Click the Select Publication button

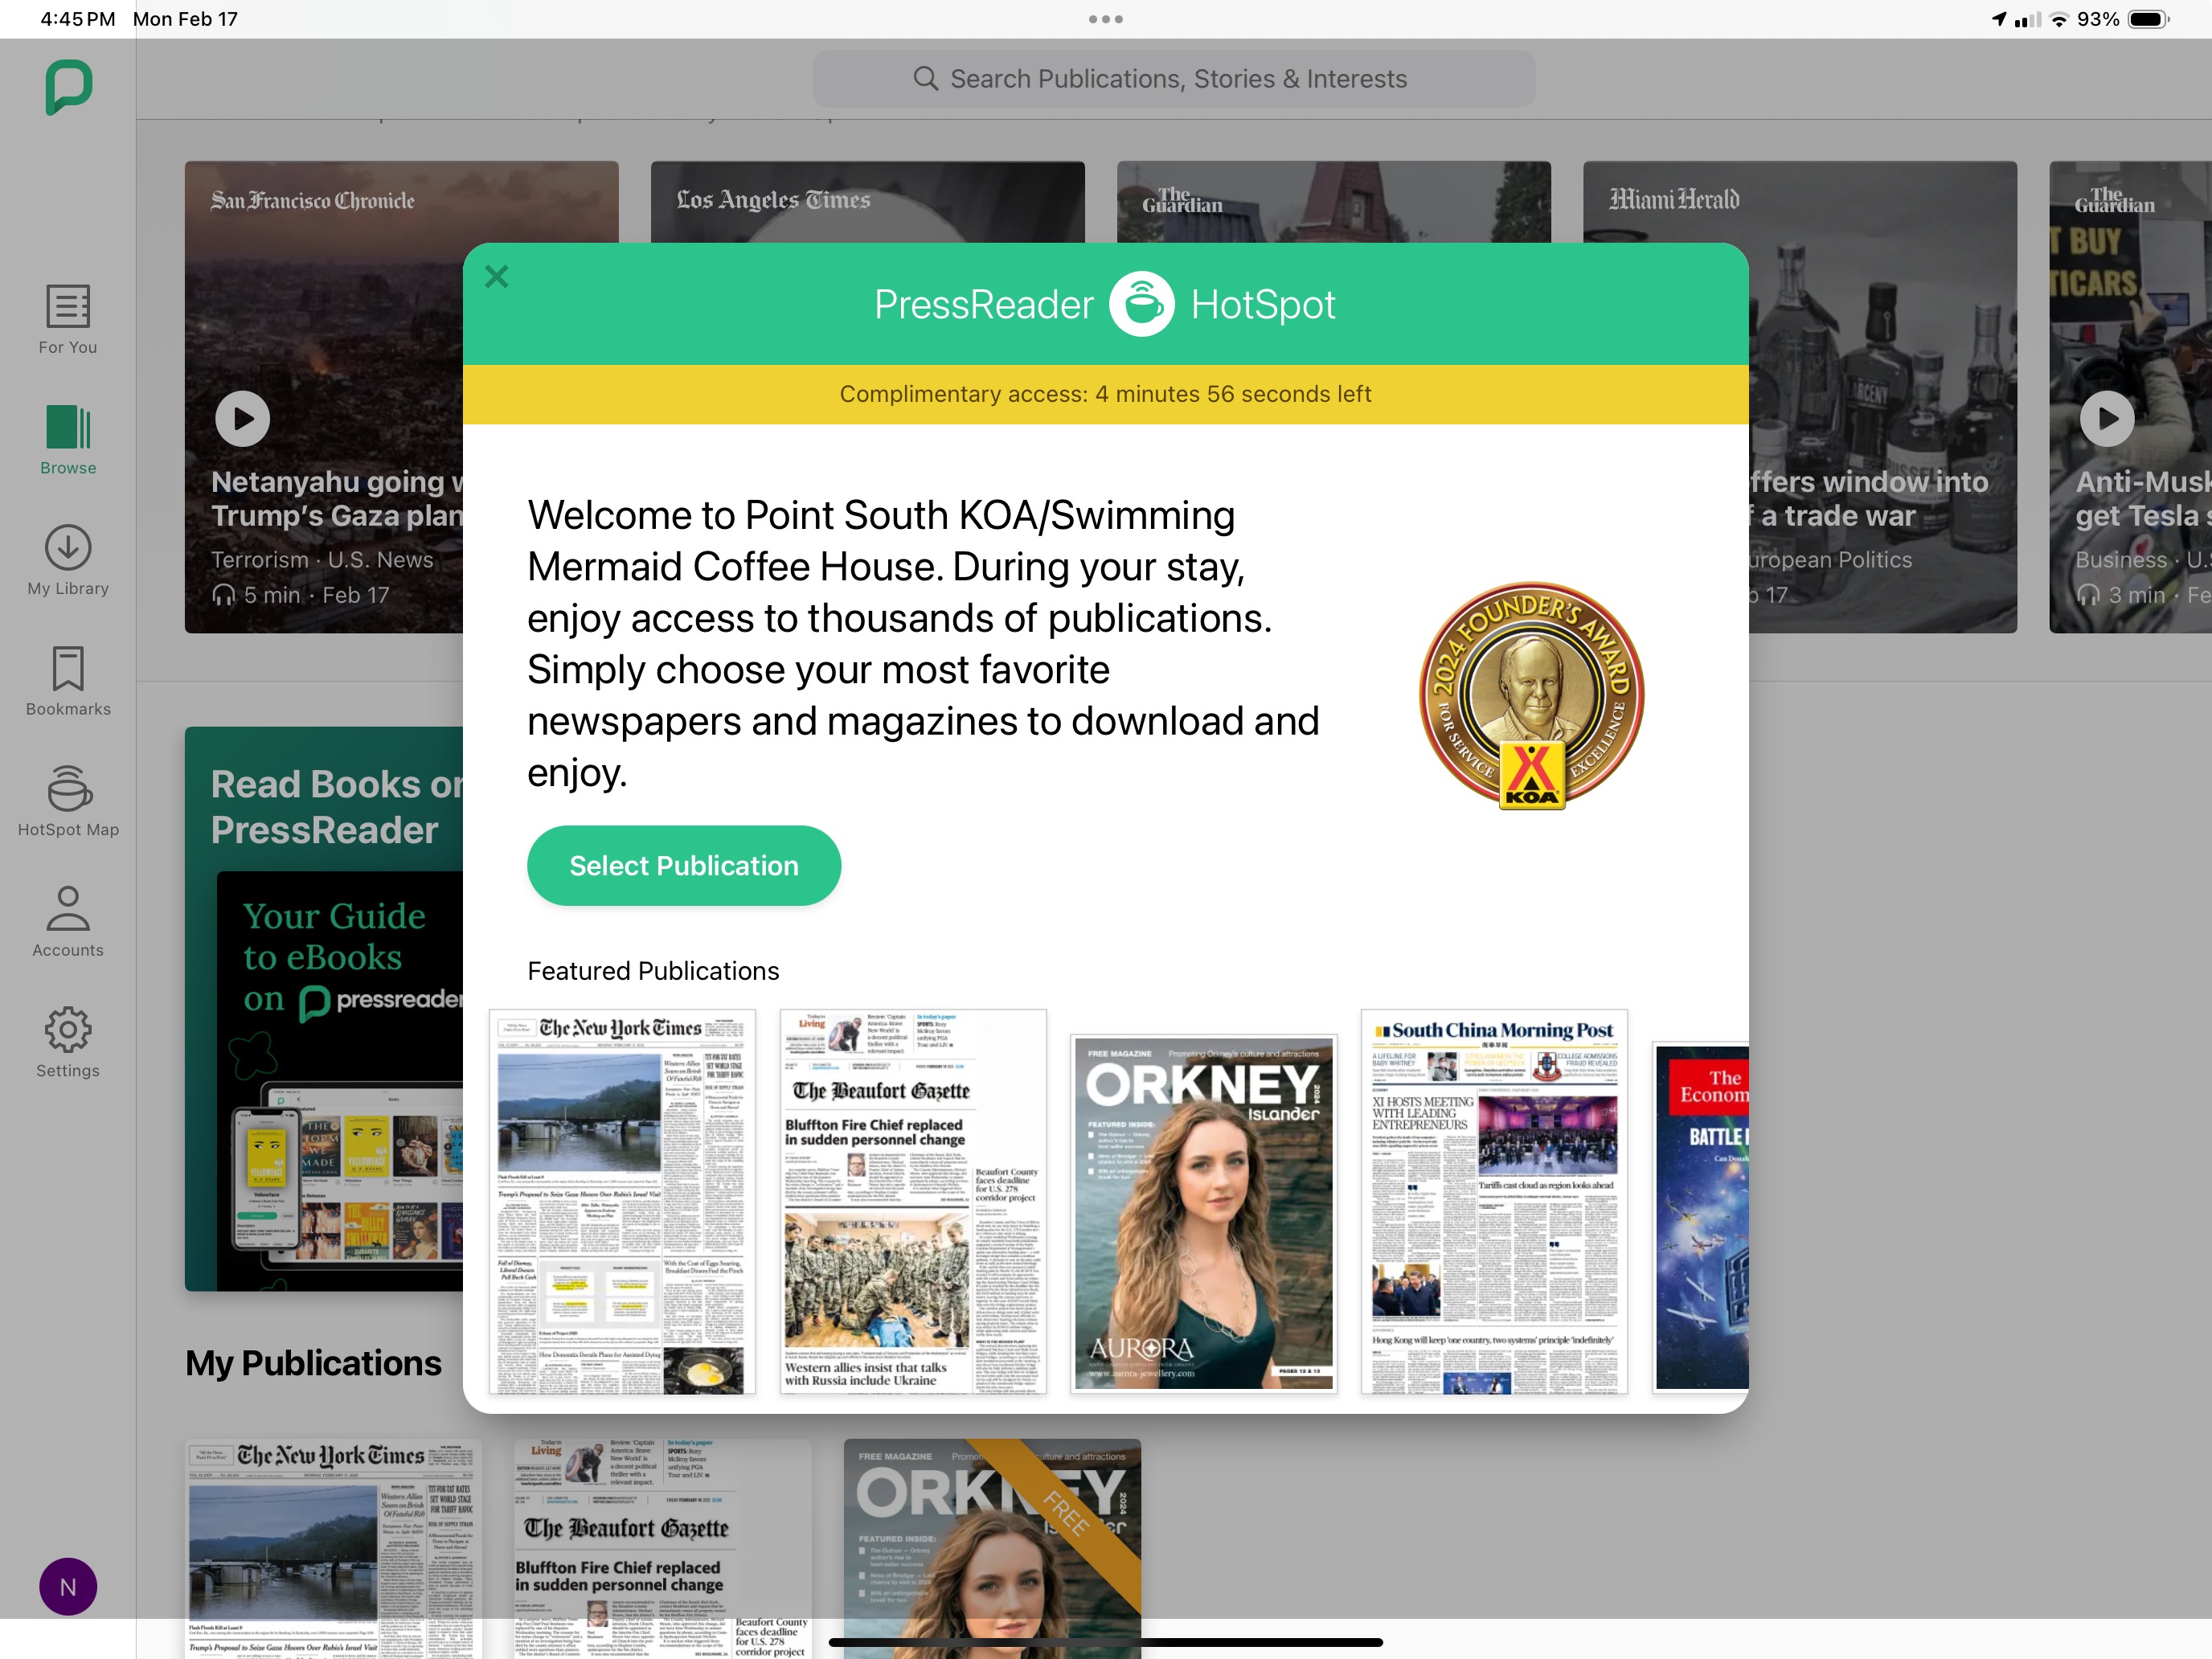point(684,866)
